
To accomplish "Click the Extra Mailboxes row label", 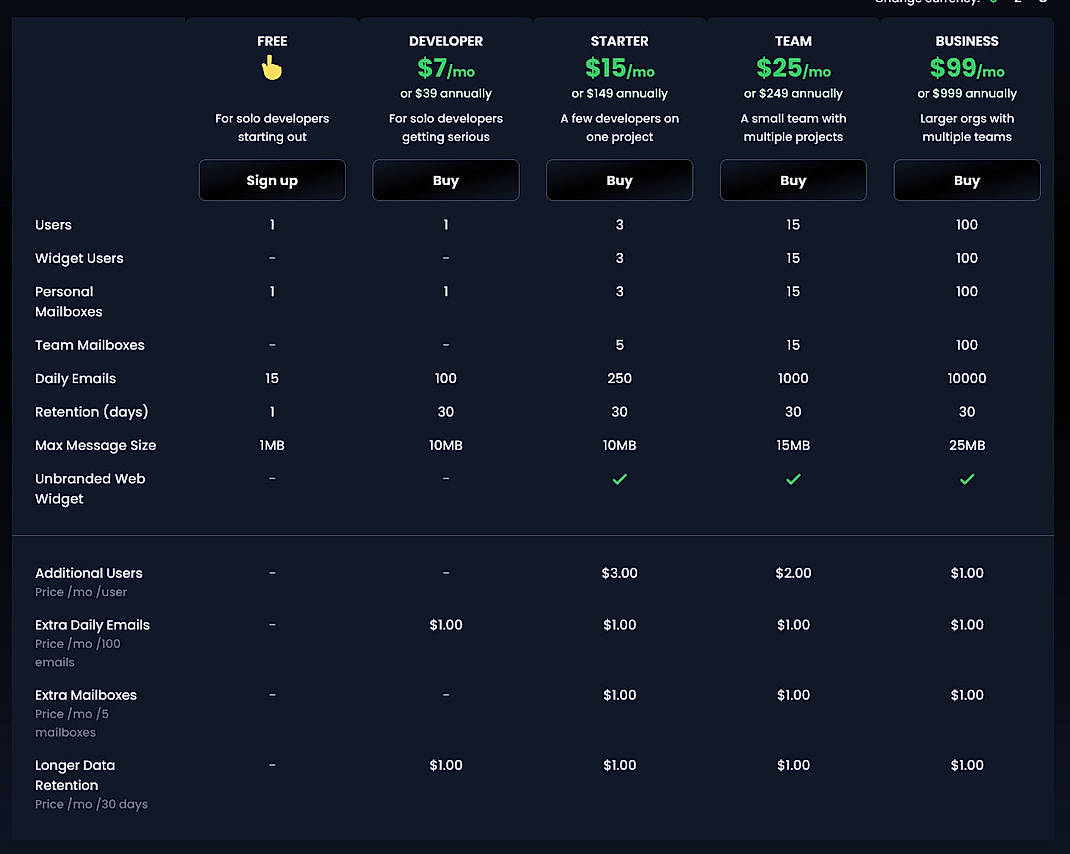I will click(86, 695).
